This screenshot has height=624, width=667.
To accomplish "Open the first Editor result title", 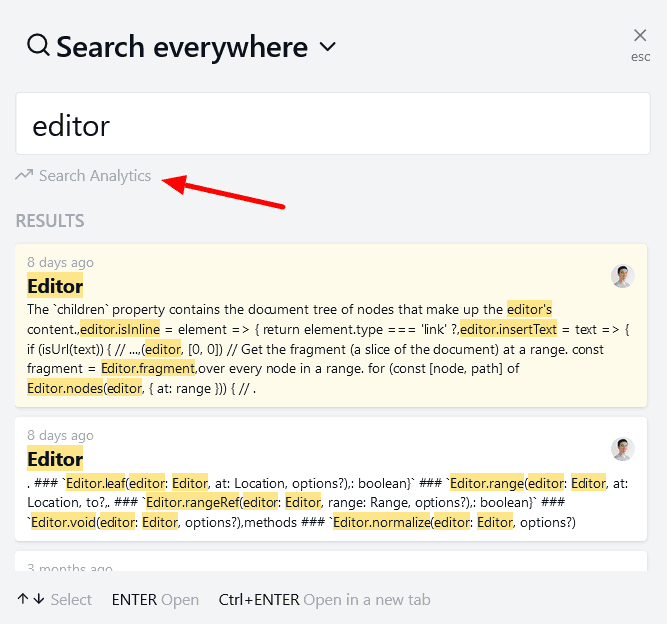I will (x=55, y=286).
